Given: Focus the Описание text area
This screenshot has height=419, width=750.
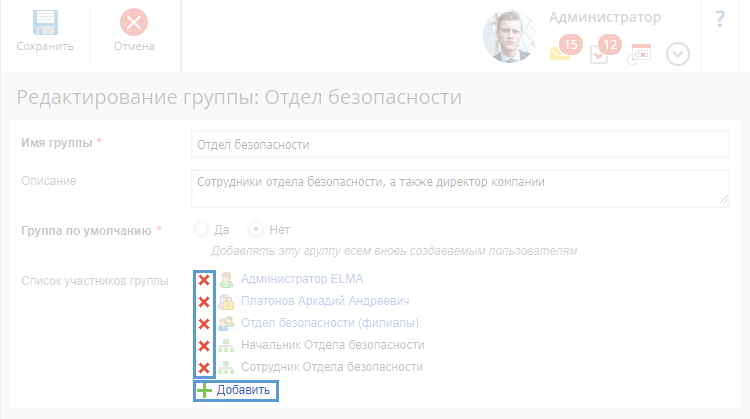Looking at the screenshot, I should point(460,188).
